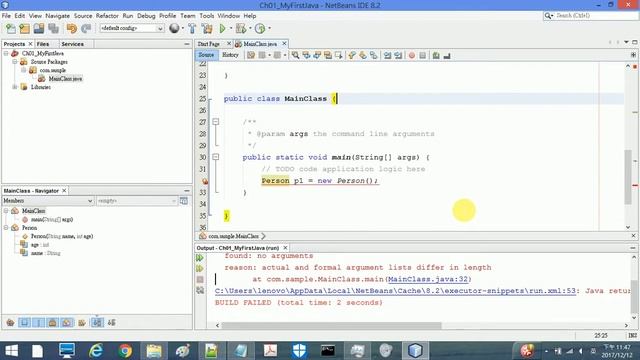Collapse the main method fold on line 30
The height and width of the screenshot is (360, 640).
pos(216,157)
